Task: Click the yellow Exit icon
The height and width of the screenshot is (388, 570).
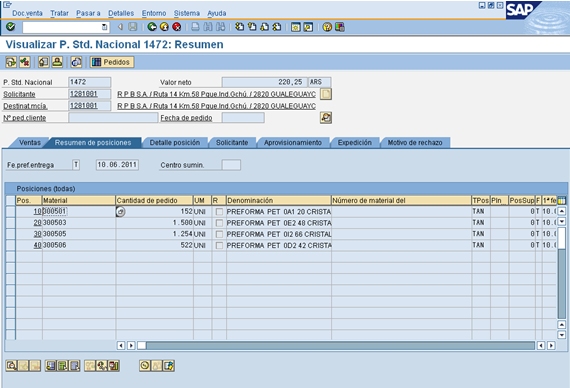Action: click(x=164, y=27)
